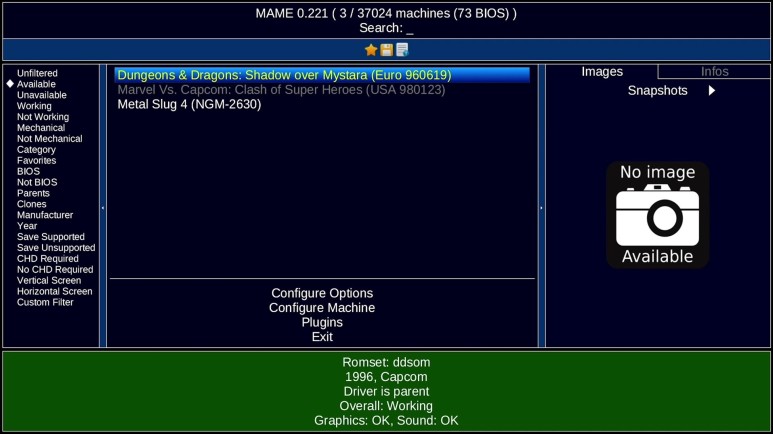The height and width of the screenshot is (434, 773).
Task: Select the Unfiltered filter
Action: pos(37,73)
